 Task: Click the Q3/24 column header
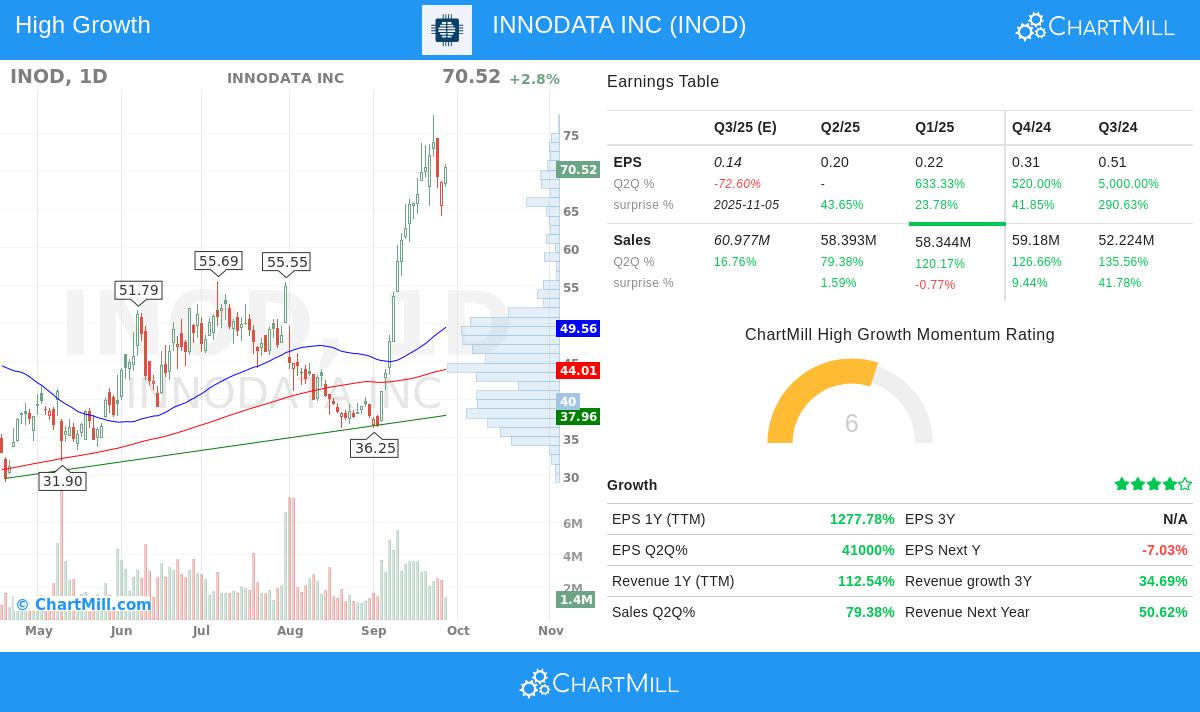click(1118, 127)
